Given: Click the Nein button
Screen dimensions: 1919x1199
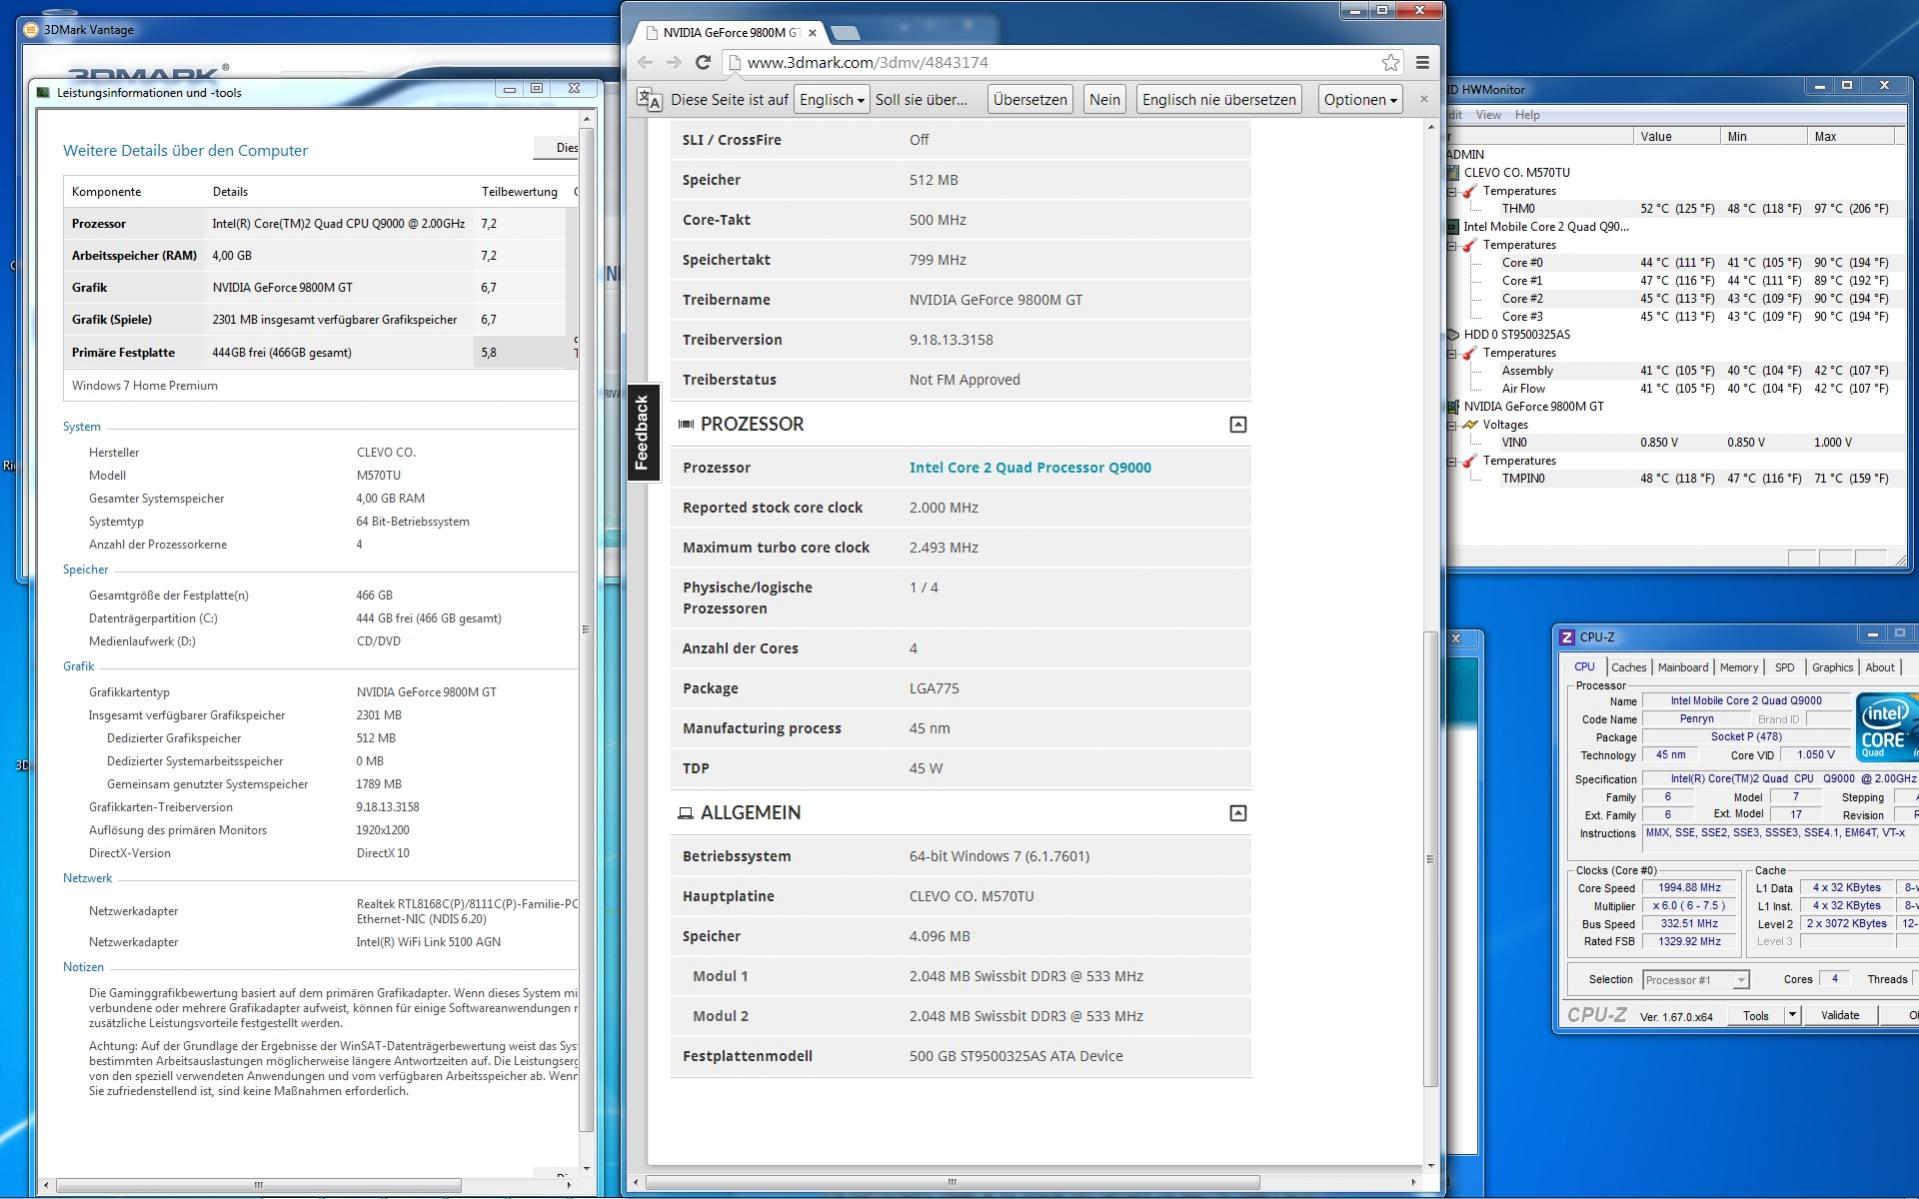Looking at the screenshot, I should pyautogui.click(x=1104, y=99).
